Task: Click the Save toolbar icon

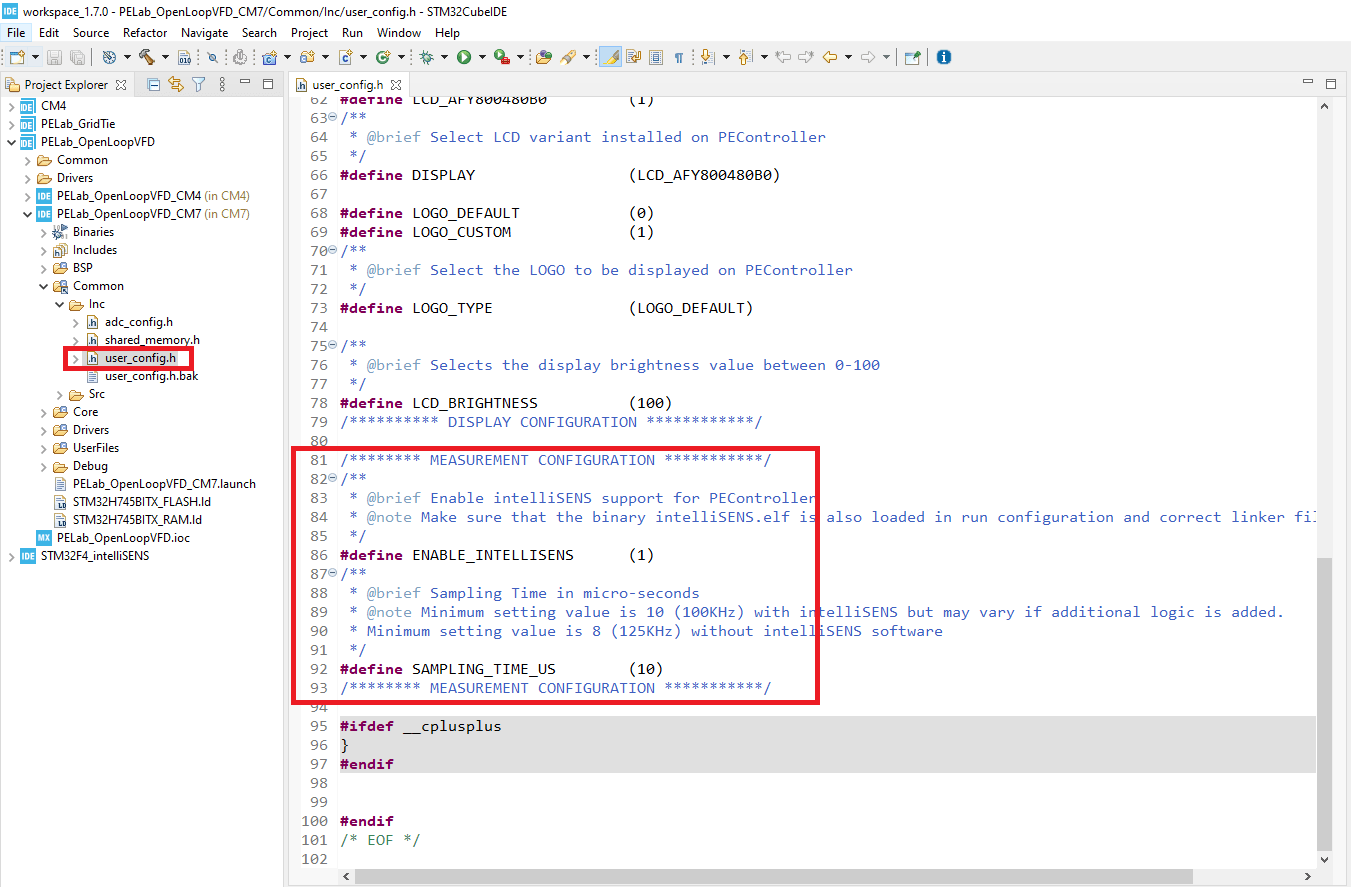Action: (55, 57)
